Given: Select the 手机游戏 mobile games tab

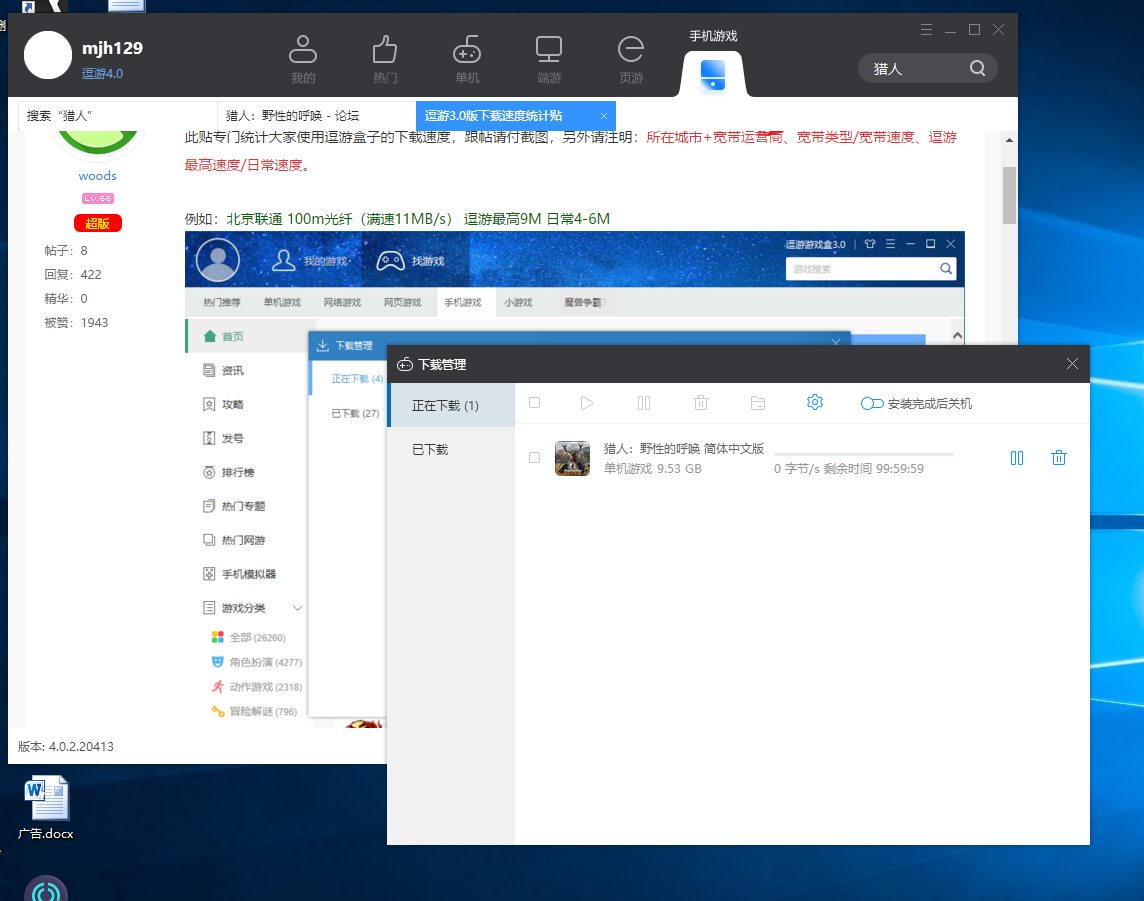Looking at the screenshot, I should click(713, 61).
